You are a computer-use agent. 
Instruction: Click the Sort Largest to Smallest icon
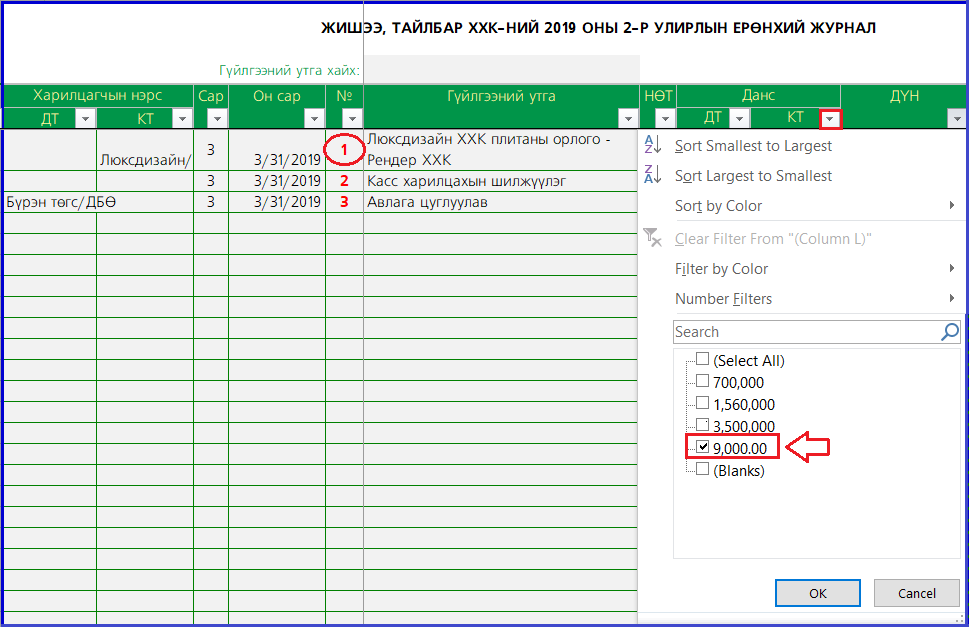tap(651, 175)
